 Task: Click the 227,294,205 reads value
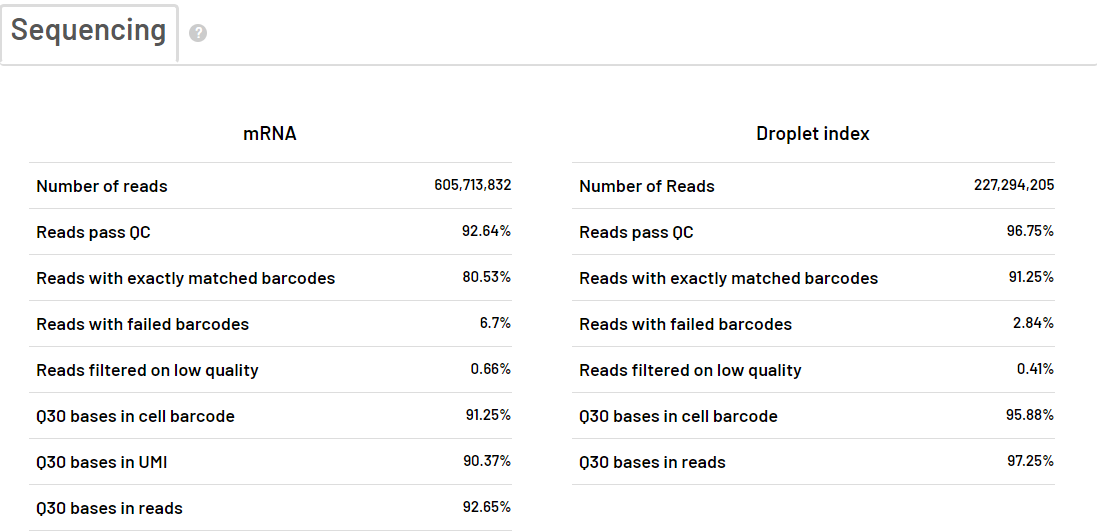(x=1014, y=185)
